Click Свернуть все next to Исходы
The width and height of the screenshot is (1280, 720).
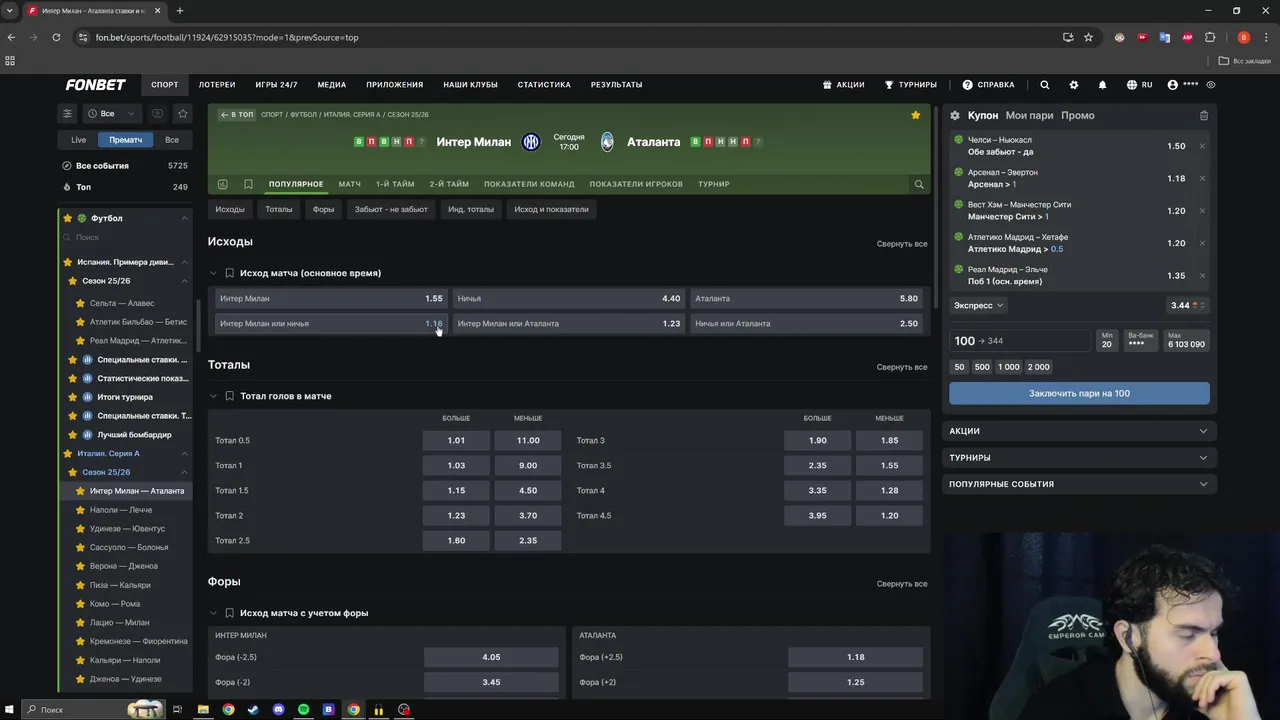(x=901, y=244)
